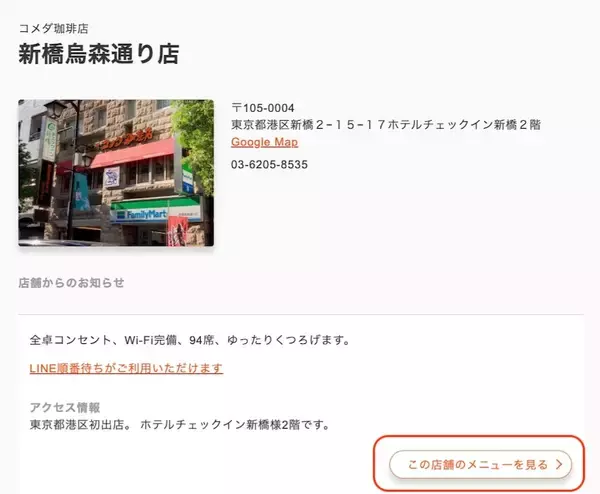600x494 pixels.
Task: Click the アクセス情報 heading
Action: pyautogui.click(x=65, y=407)
